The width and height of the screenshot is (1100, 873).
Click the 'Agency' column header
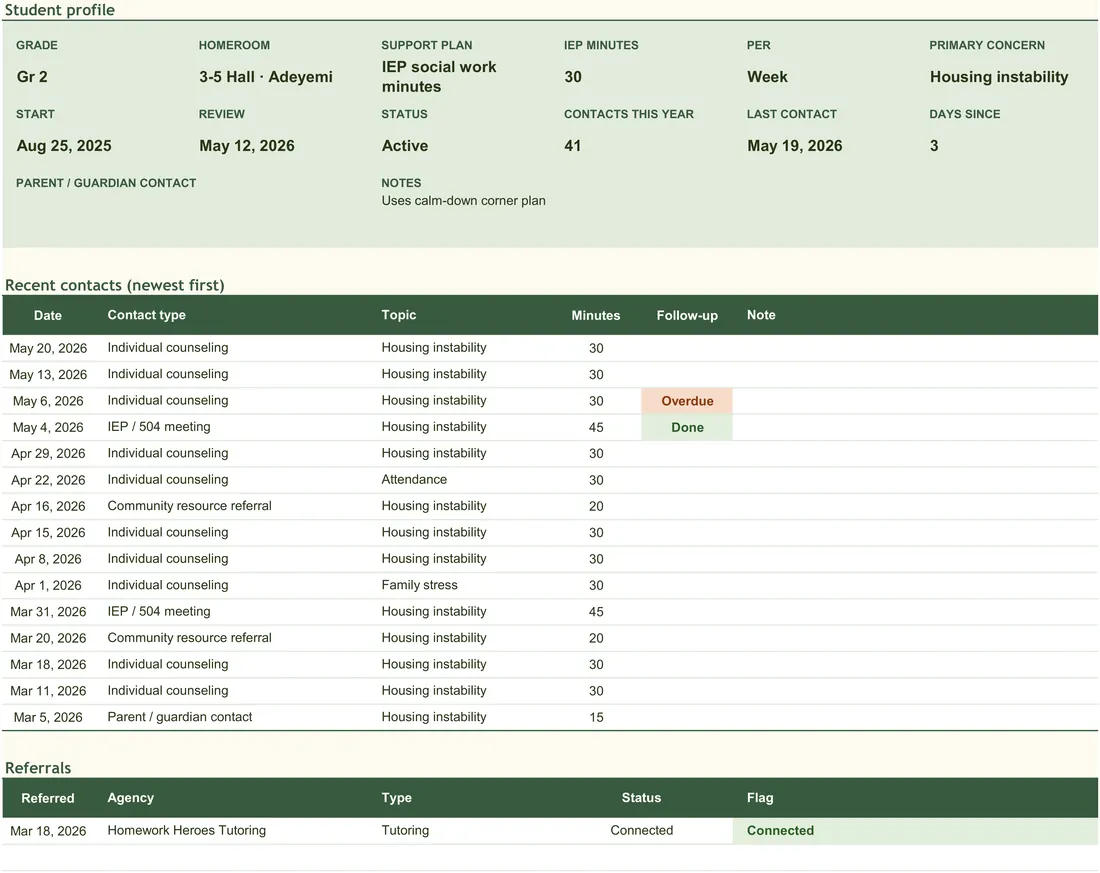pyautogui.click(x=130, y=798)
